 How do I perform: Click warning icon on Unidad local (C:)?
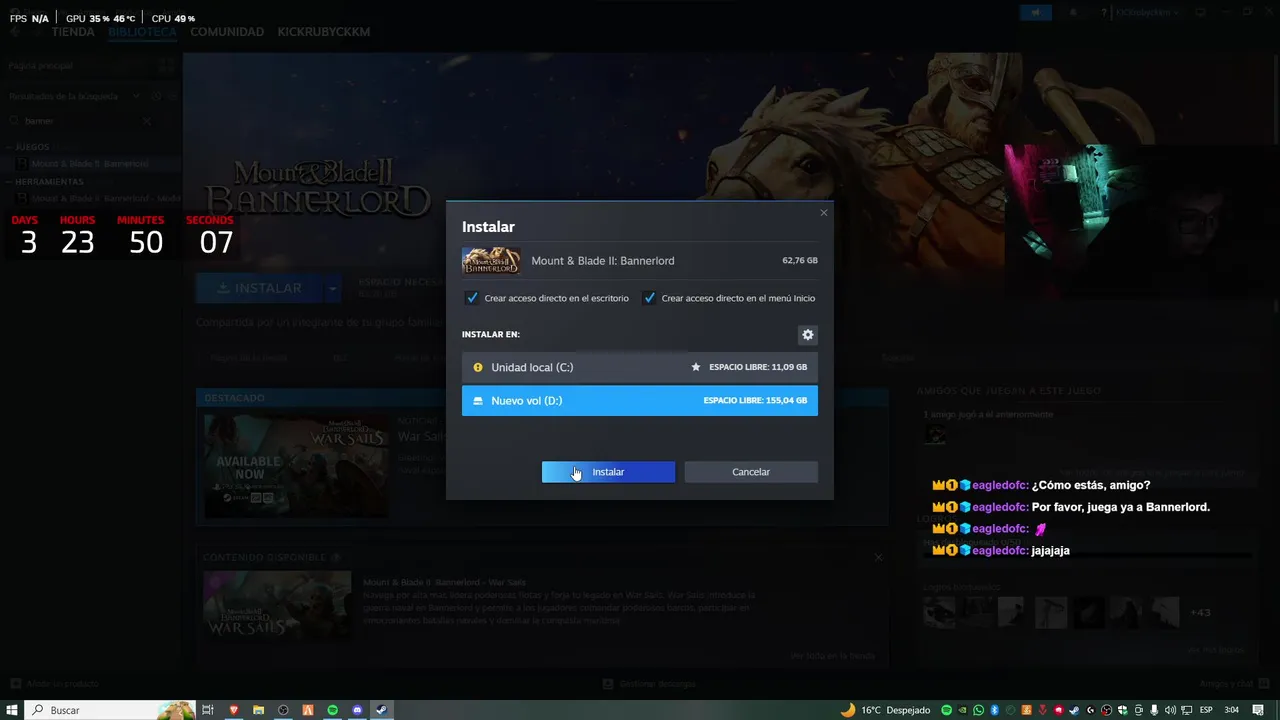point(478,367)
